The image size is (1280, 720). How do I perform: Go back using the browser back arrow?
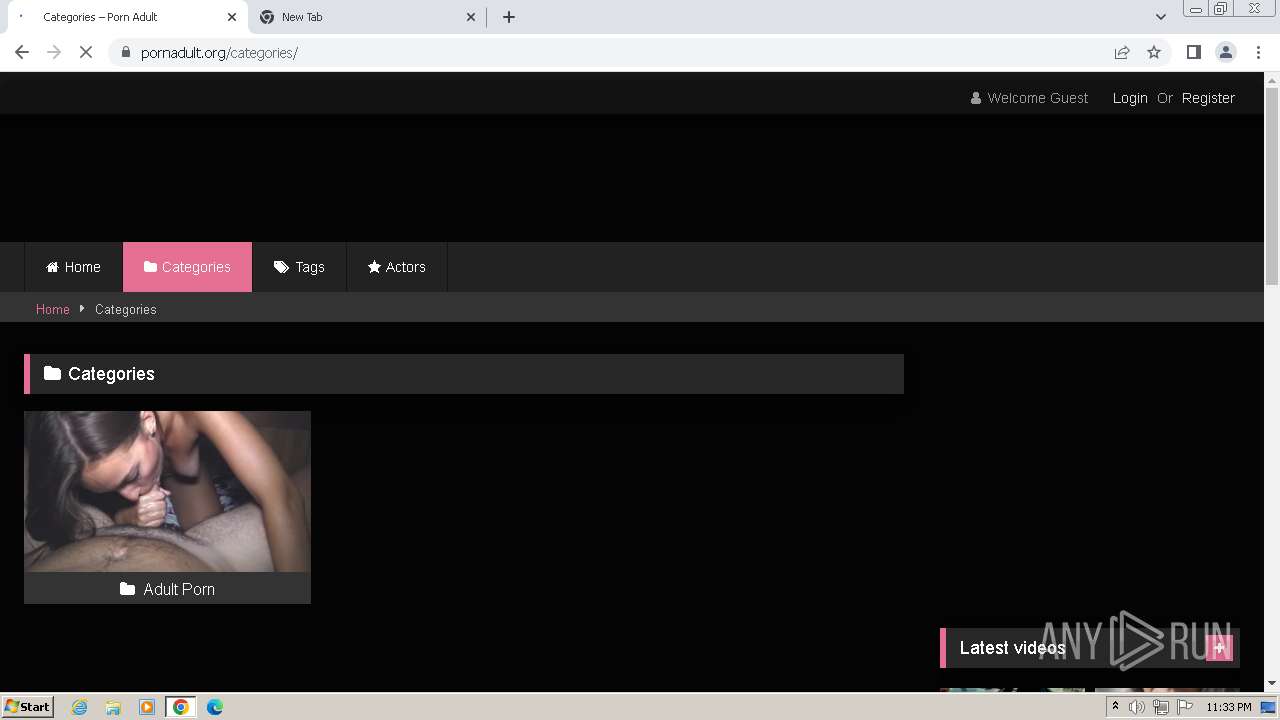(22, 52)
